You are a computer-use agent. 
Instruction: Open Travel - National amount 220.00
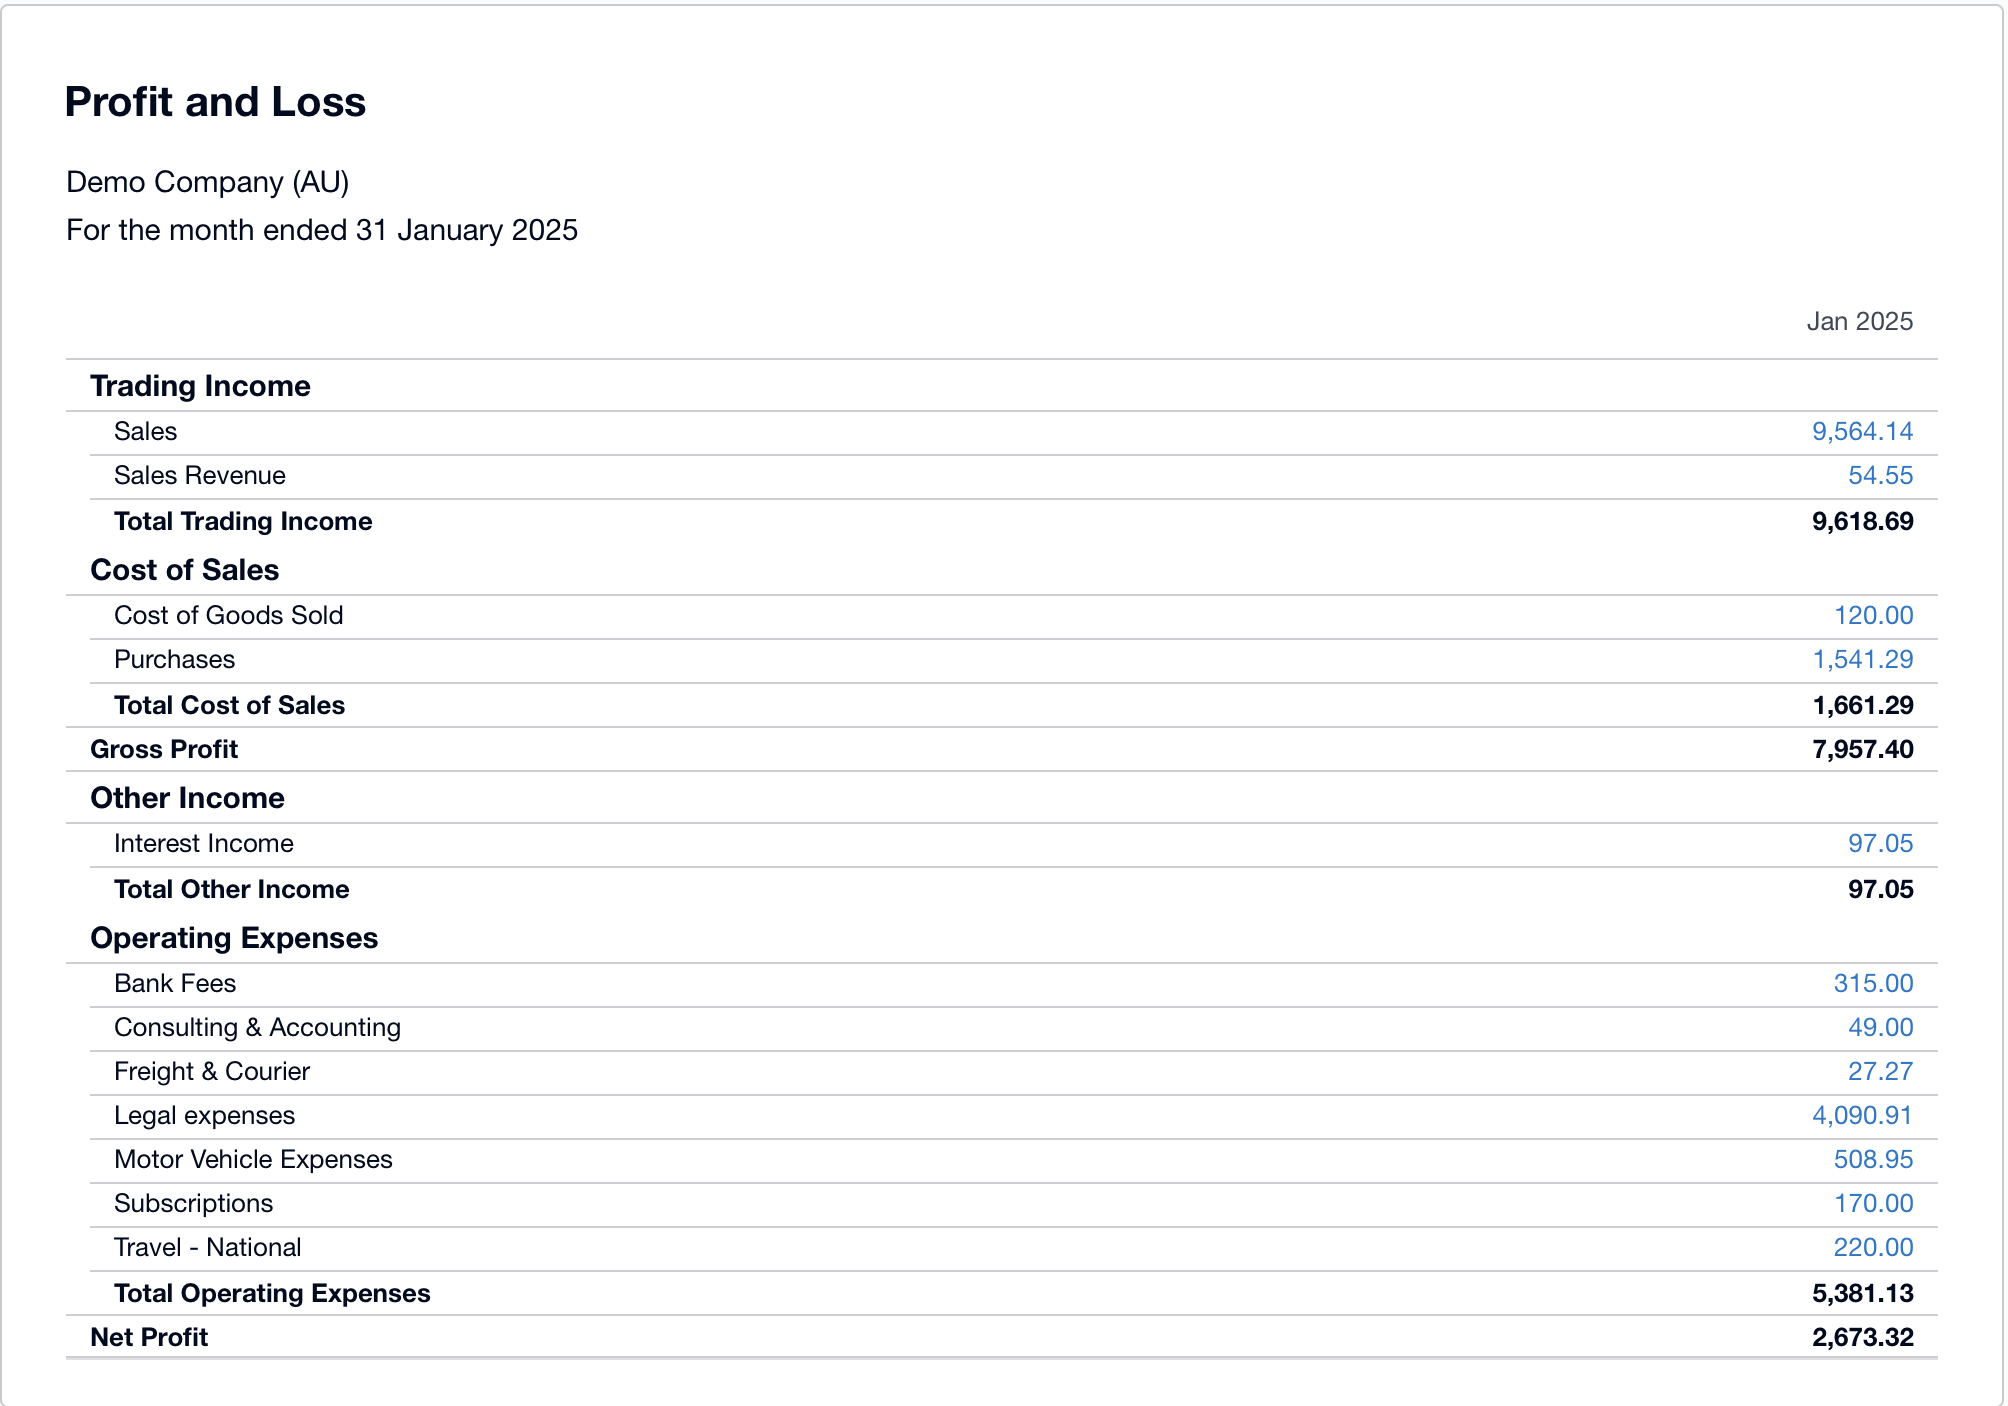(1873, 1247)
